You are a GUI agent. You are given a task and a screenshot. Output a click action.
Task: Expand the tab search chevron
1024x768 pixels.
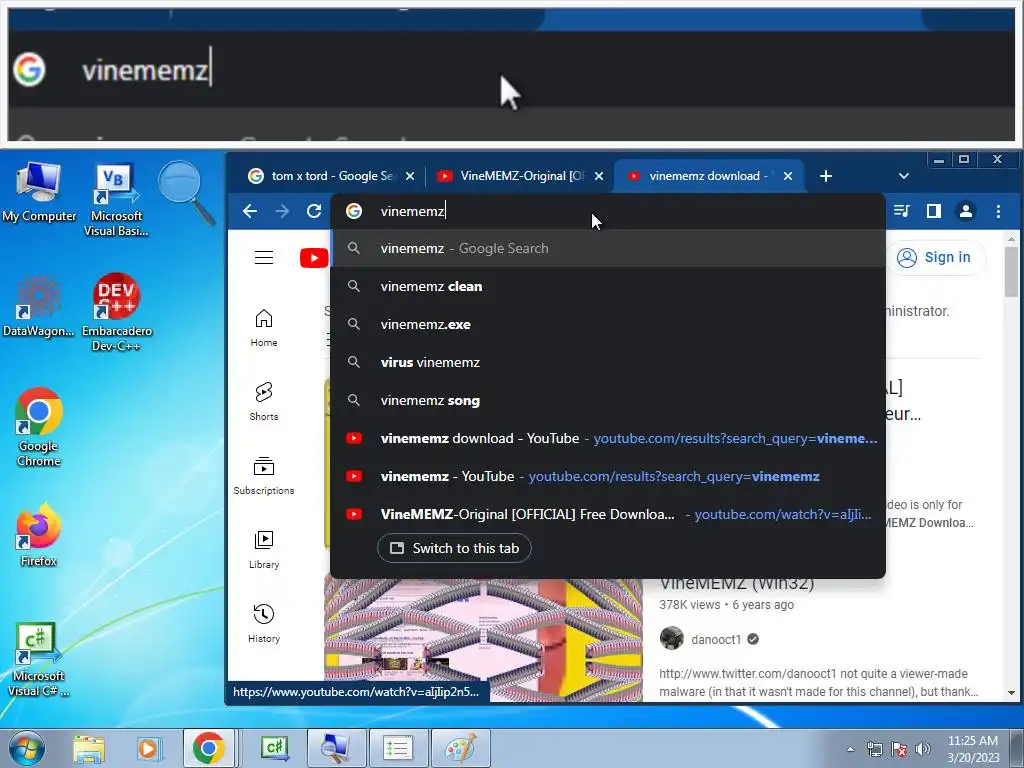coord(904,176)
